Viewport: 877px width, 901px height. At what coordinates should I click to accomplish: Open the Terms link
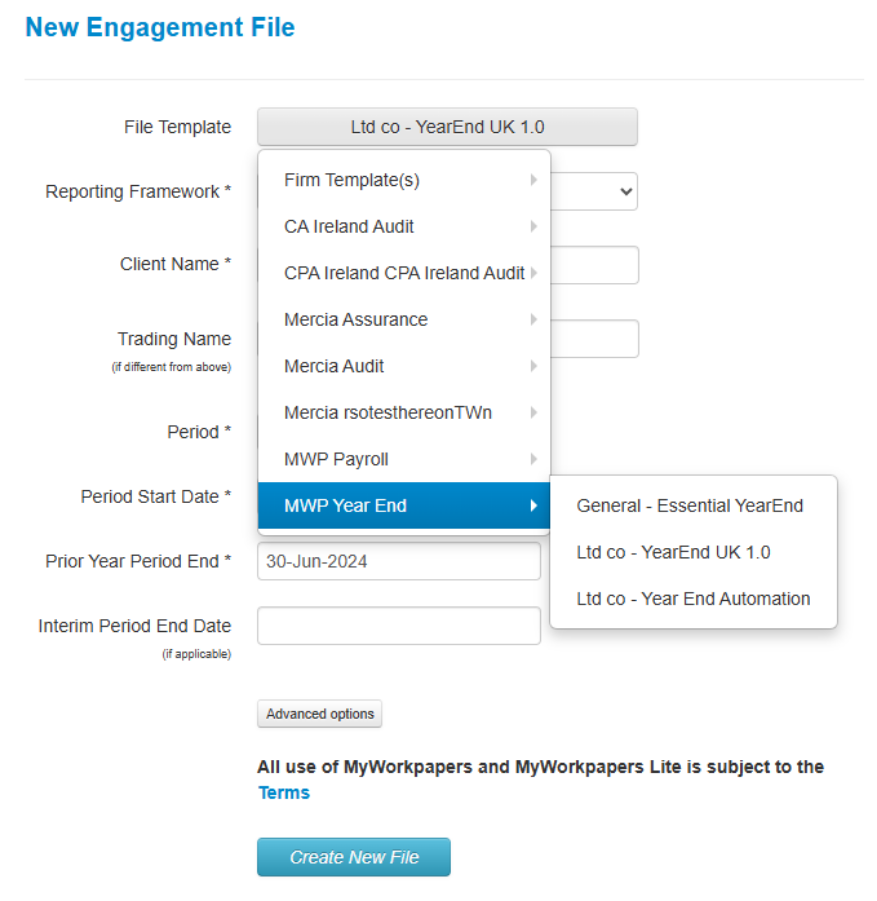pyautogui.click(x=284, y=793)
